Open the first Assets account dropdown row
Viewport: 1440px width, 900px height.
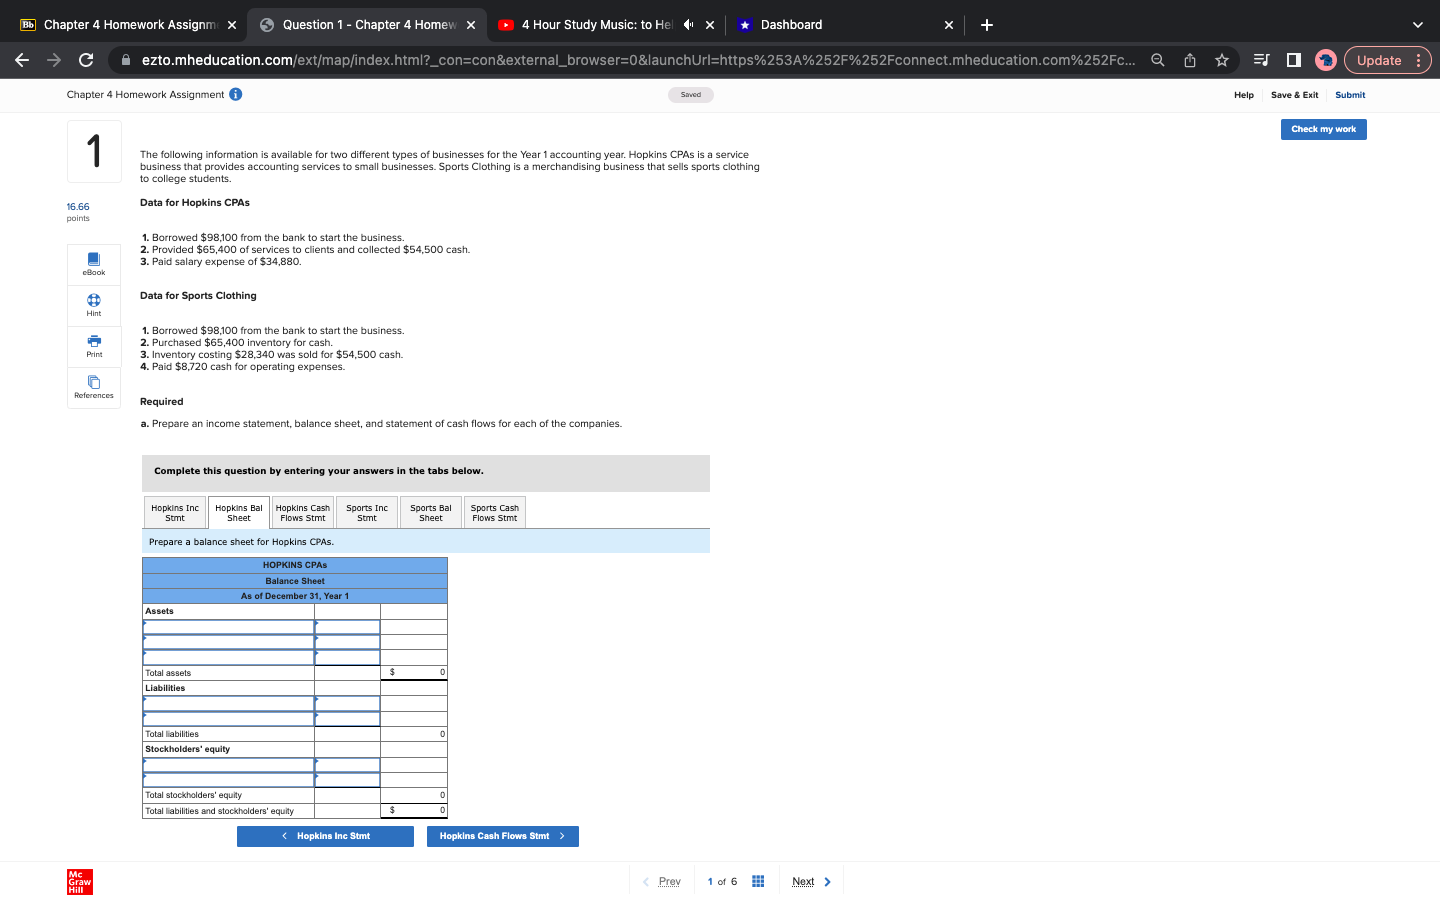click(x=229, y=627)
